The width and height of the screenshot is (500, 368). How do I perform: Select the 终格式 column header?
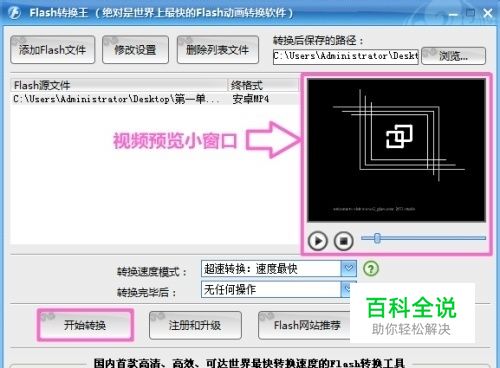coord(263,85)
